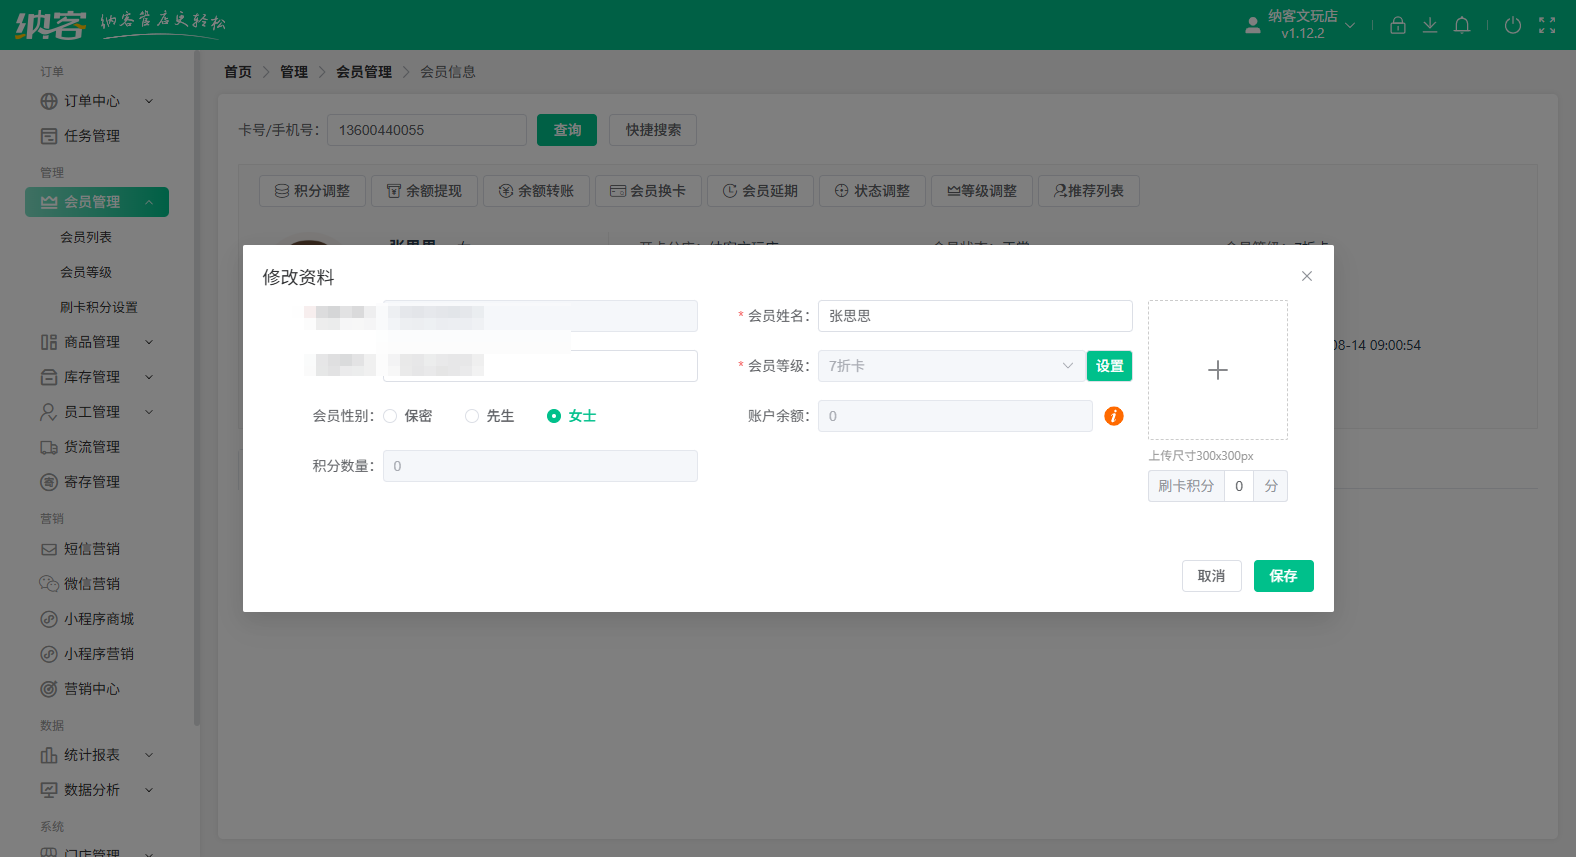Viewport: 1576px width, 857px height.
Task: Open 短信营销 in the sidebar
Action: click(92, 549)
